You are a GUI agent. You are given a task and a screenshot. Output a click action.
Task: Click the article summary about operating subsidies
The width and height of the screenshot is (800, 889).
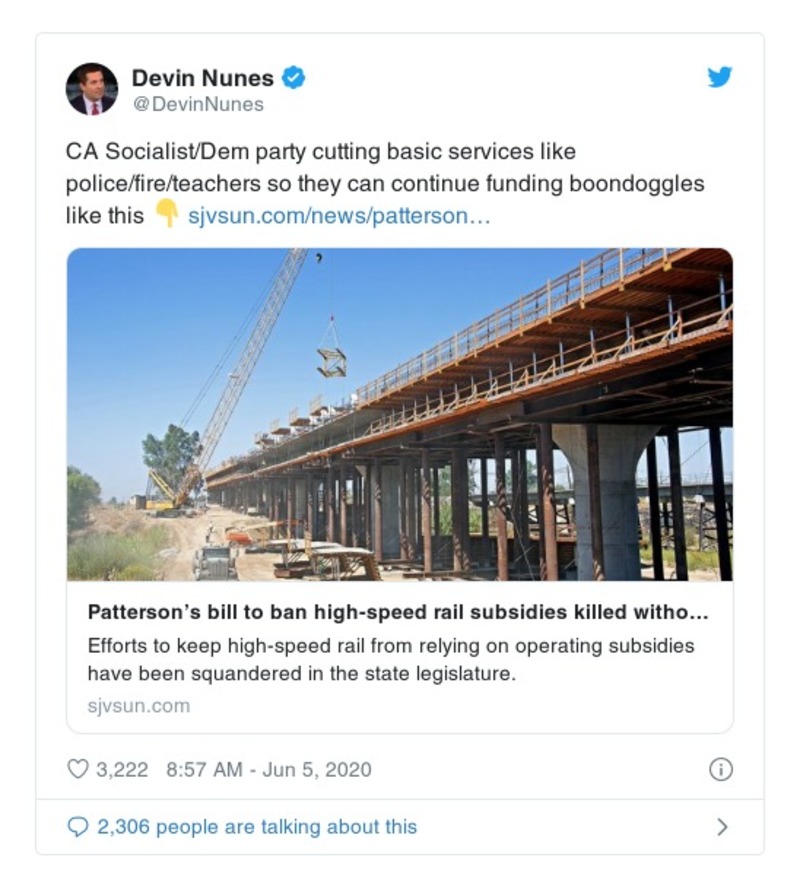pyautogui.click(x=391, y=660)
